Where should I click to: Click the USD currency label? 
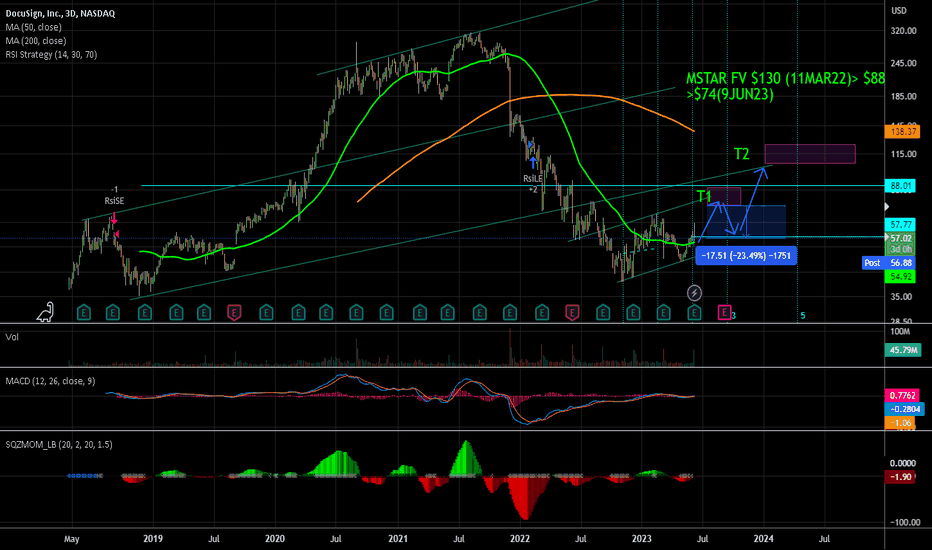click(899, 11)
